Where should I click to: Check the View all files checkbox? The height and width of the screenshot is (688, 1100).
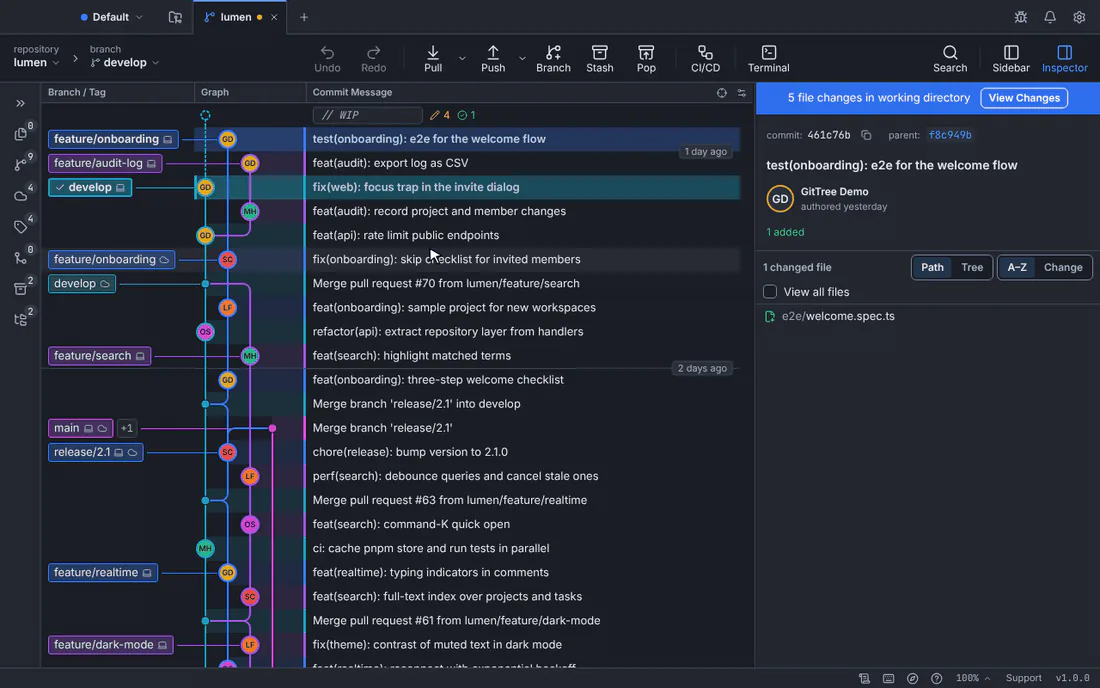point(770,292)
